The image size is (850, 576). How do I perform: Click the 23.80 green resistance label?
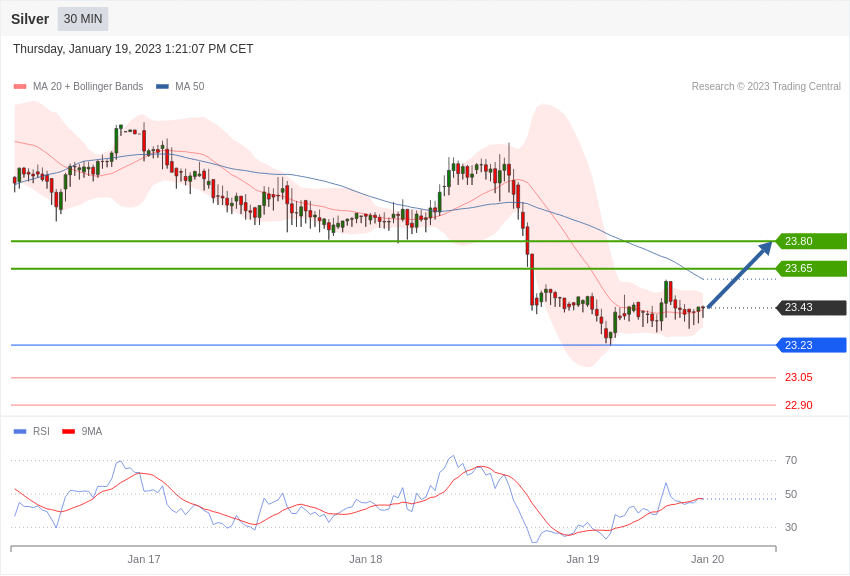tap(812, 241)
